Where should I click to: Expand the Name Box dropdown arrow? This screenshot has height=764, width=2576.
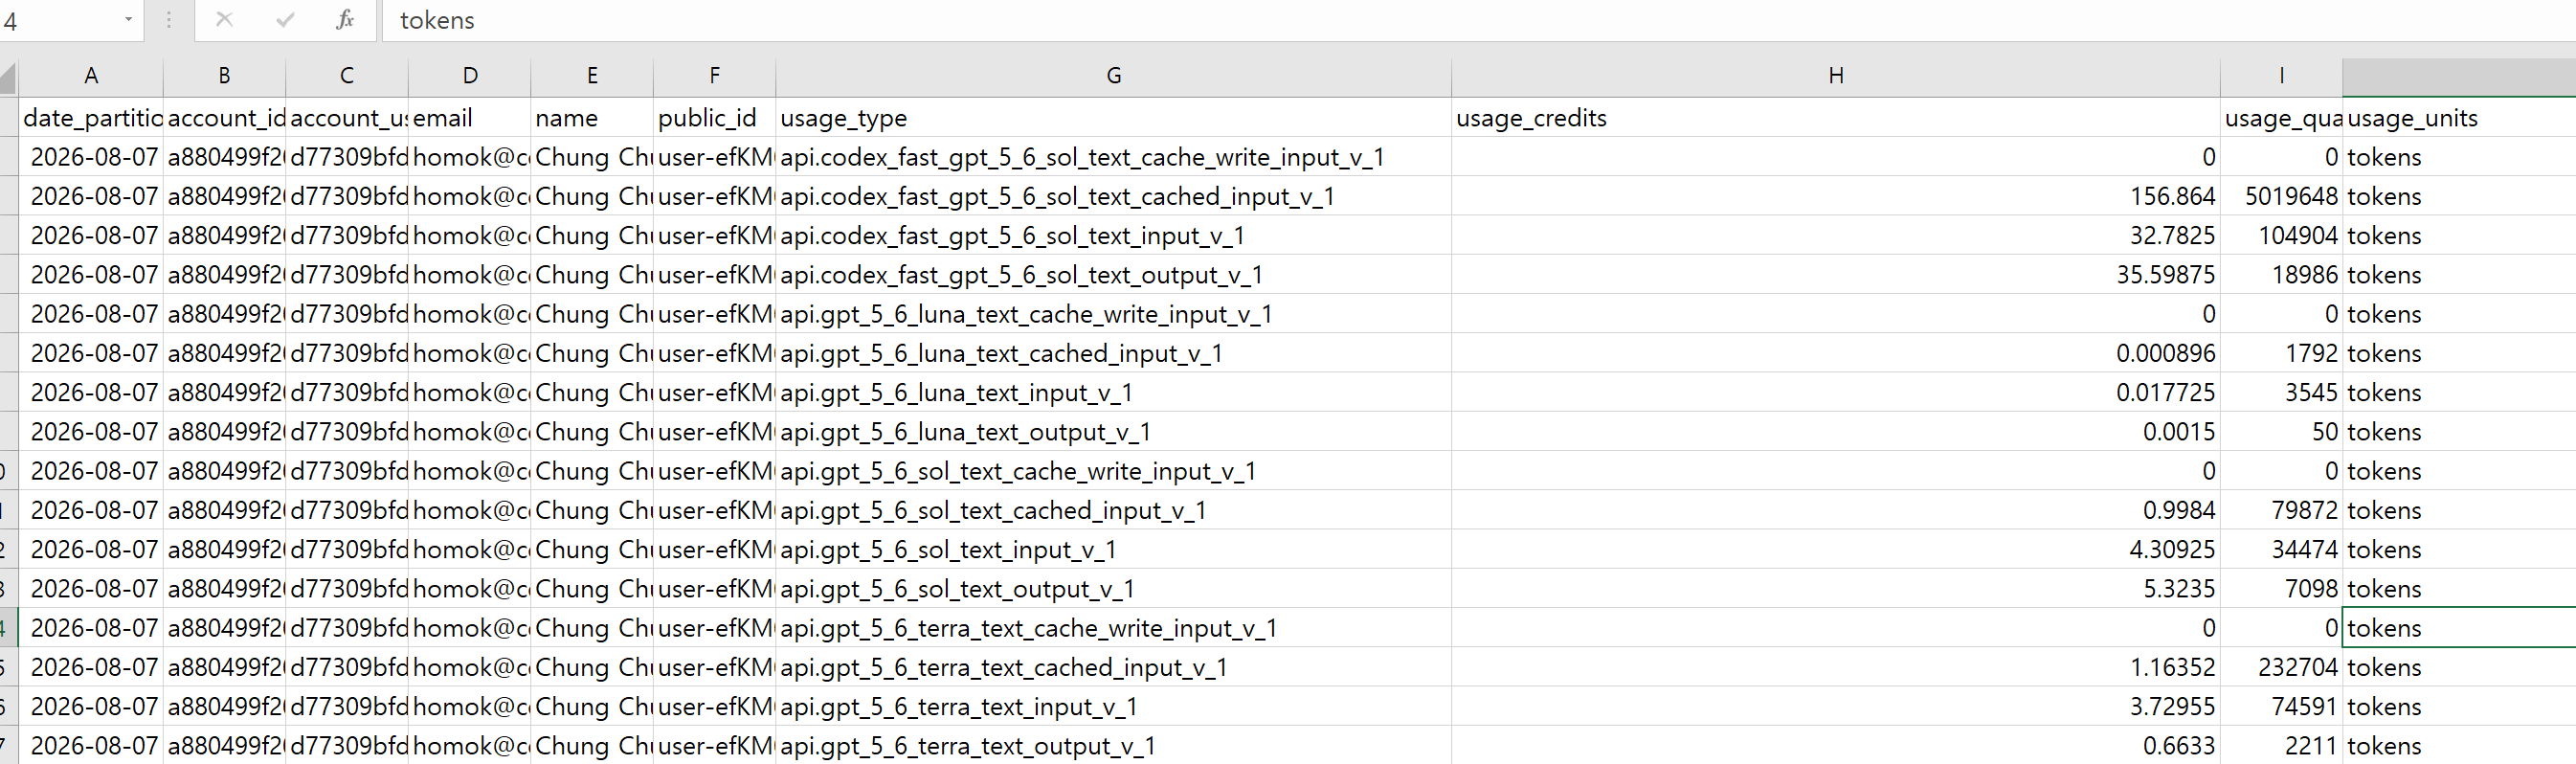coord(128,20)
